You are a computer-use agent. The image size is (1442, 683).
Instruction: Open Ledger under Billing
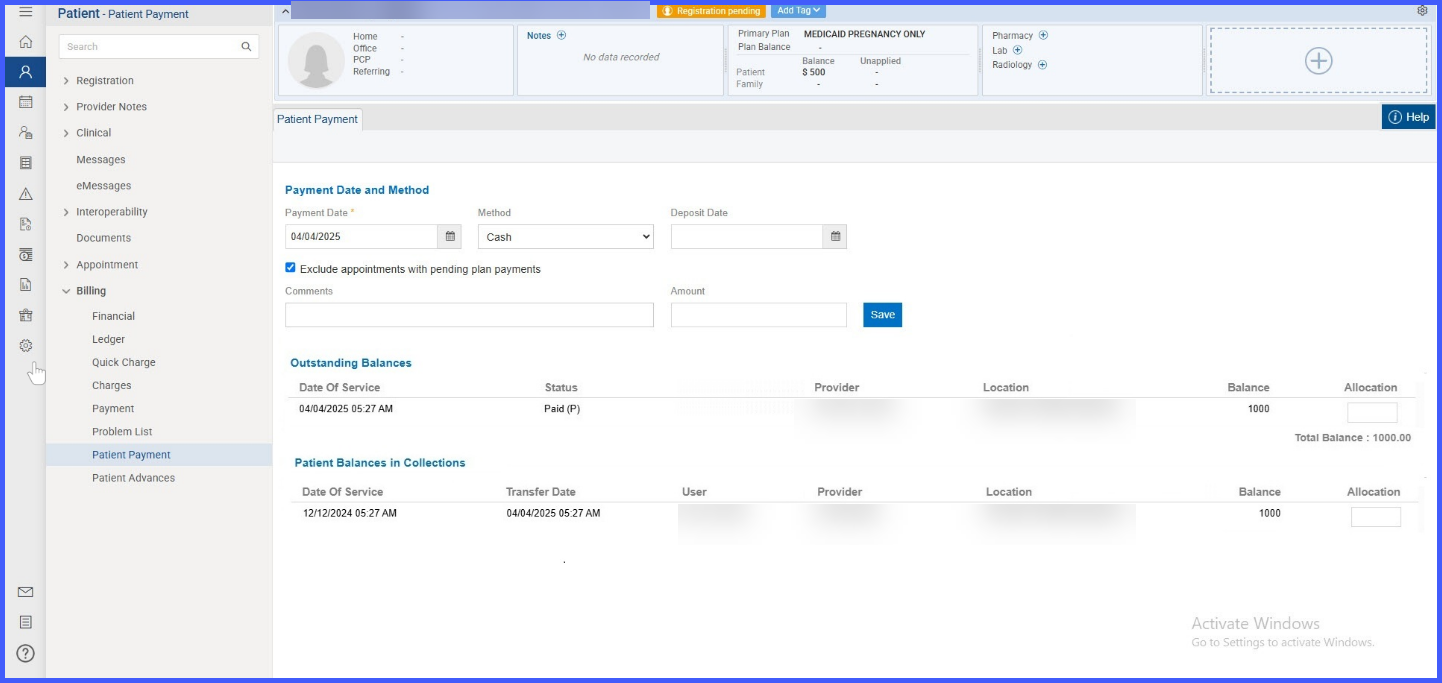click(109, 339)
